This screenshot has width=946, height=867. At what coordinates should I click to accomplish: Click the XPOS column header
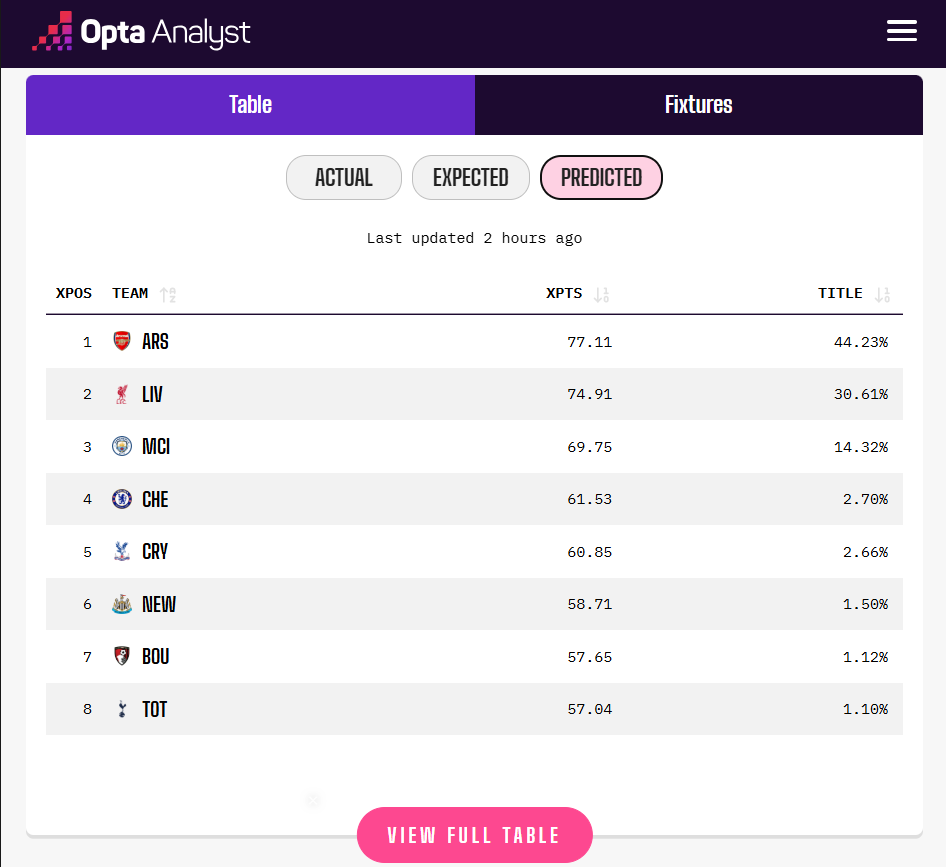(74, 294)
